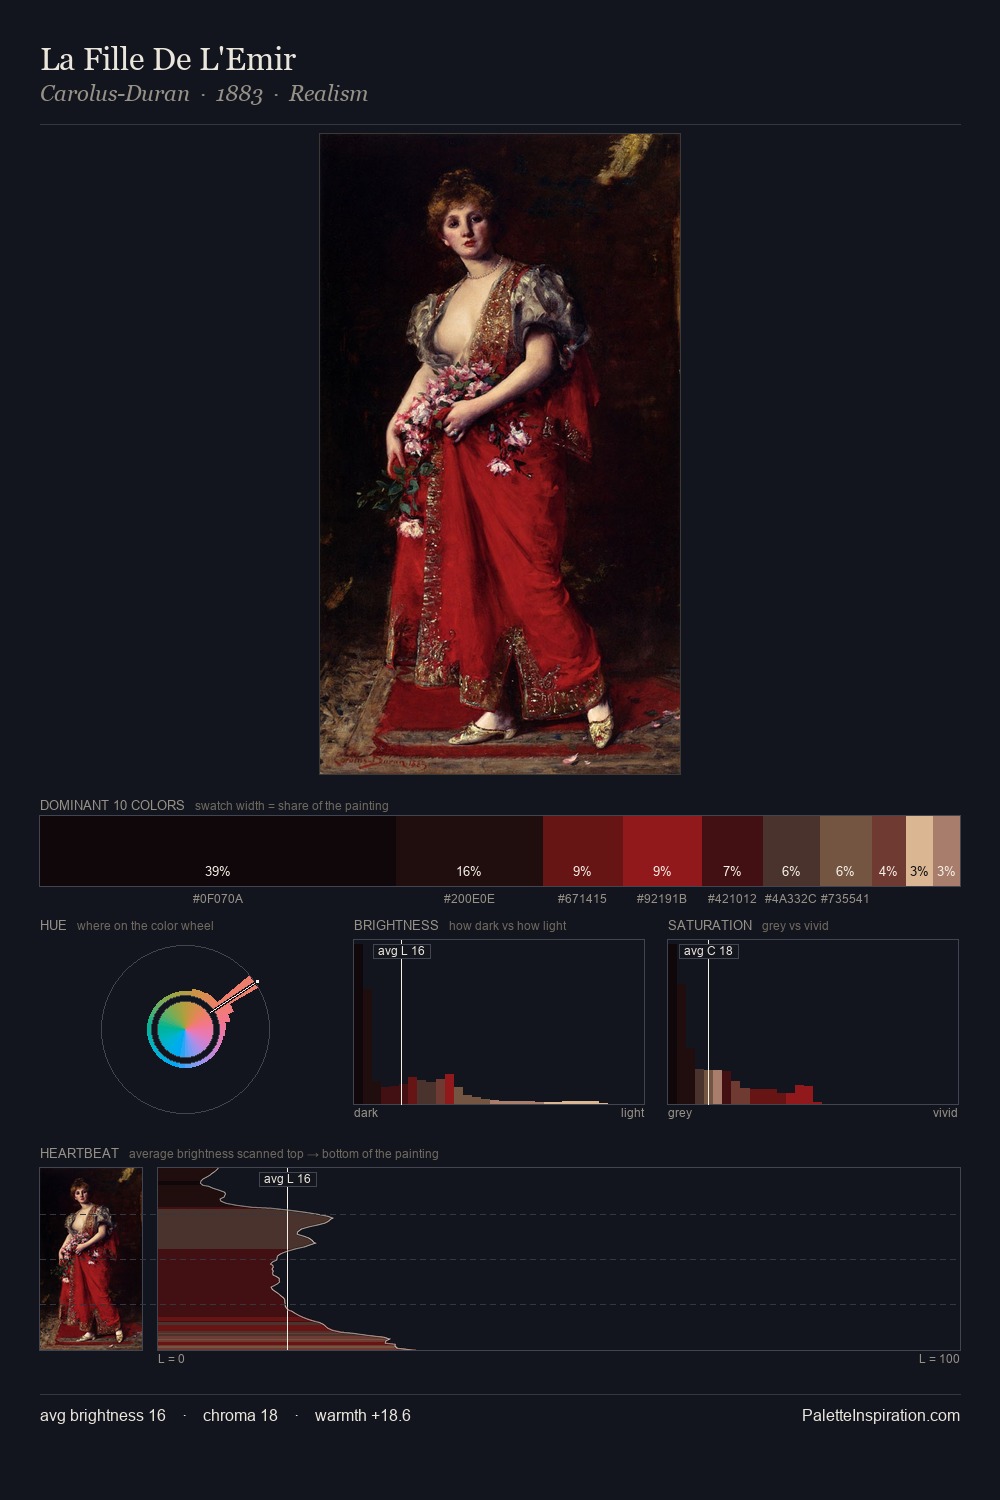This screenshot has height=1500, width=1000.
Task: Pick the 6% tan-brown swatch #735541
Action: click(x=846, y=851)
